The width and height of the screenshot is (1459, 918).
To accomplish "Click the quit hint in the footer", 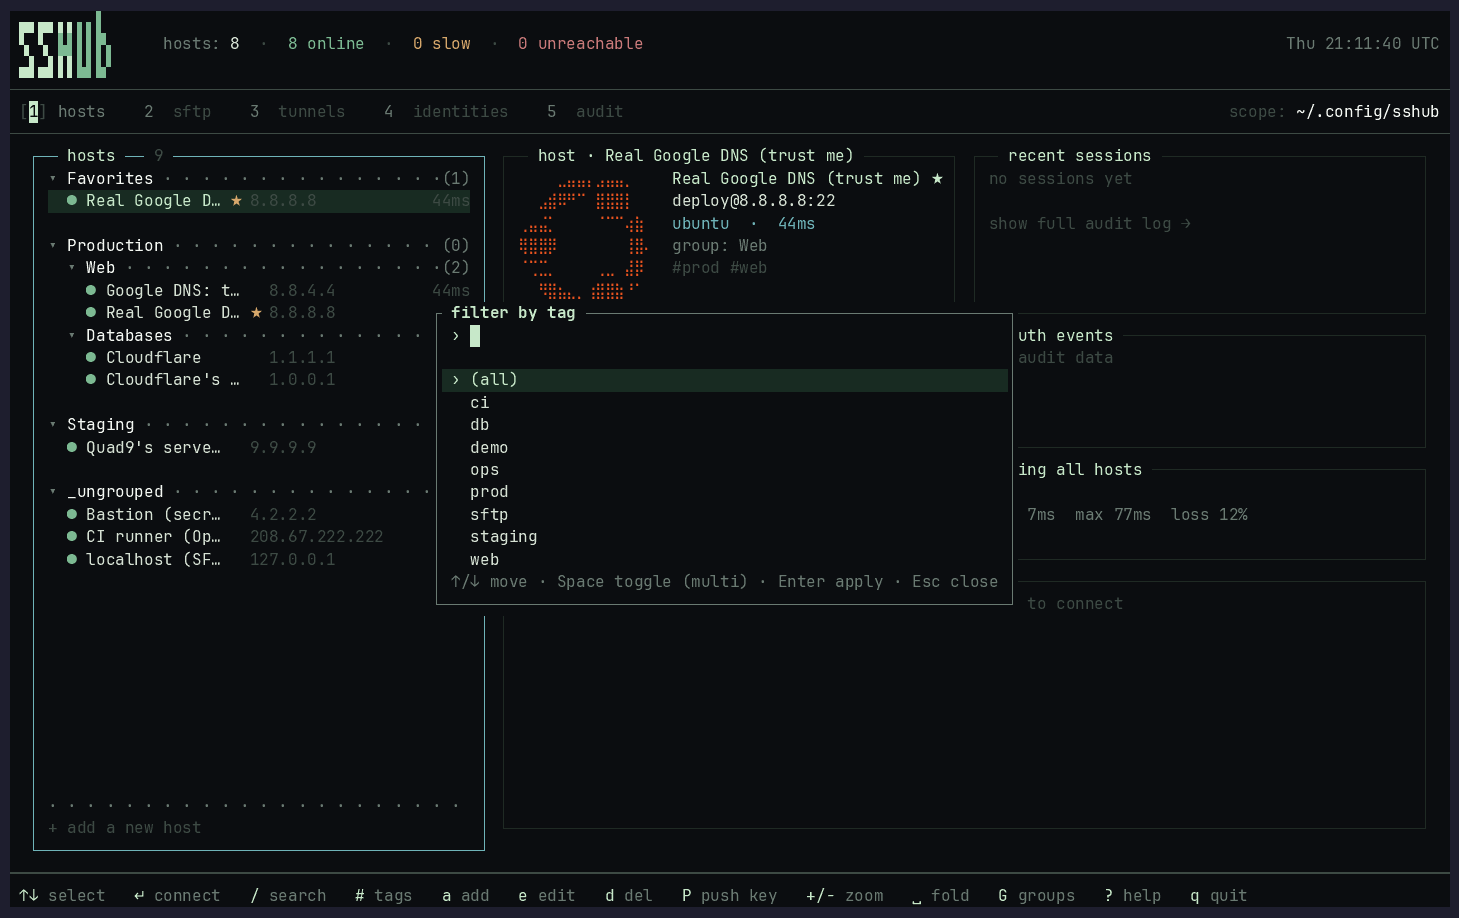I will (x=1219, y=896).
